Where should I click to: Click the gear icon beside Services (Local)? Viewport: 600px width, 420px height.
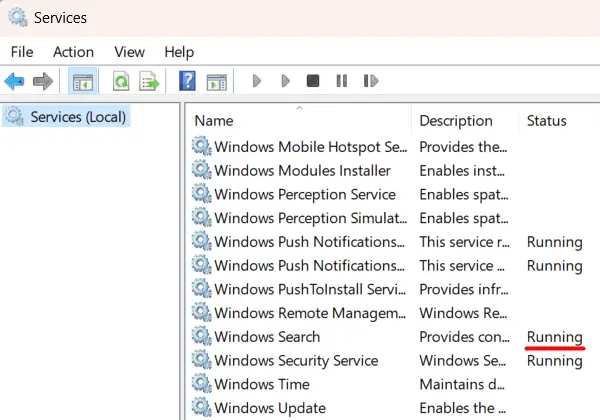tap(15, 116)
